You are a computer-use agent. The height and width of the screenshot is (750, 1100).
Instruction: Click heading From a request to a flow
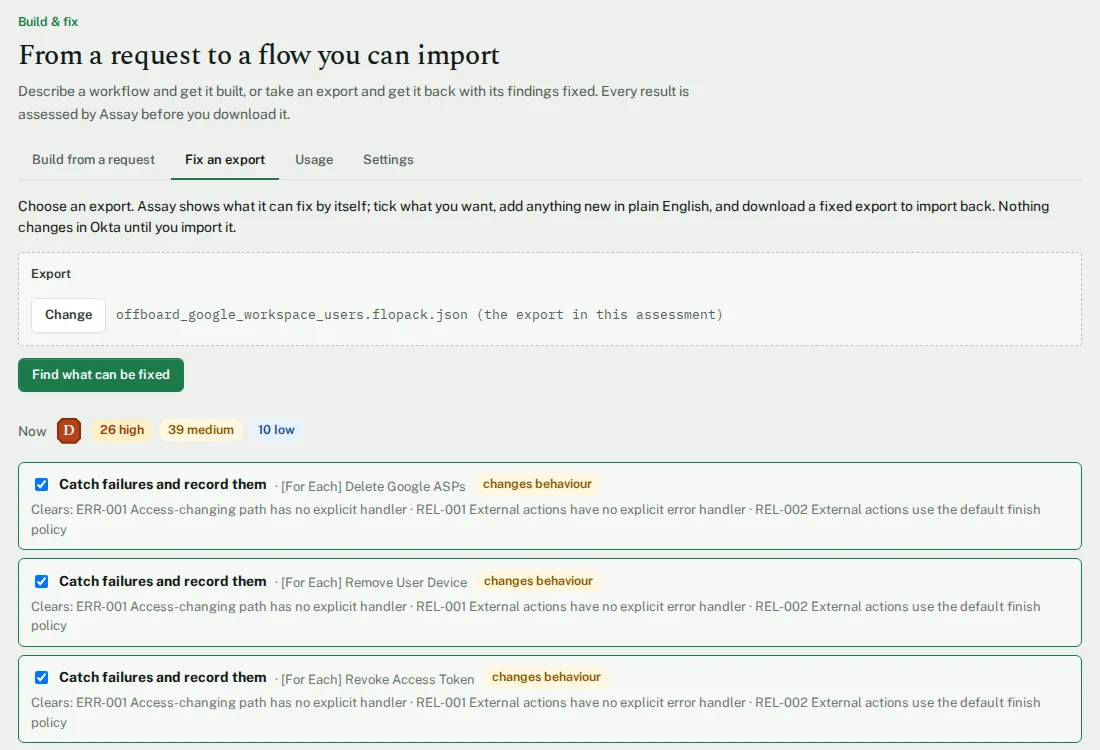[x=259, y=55]
